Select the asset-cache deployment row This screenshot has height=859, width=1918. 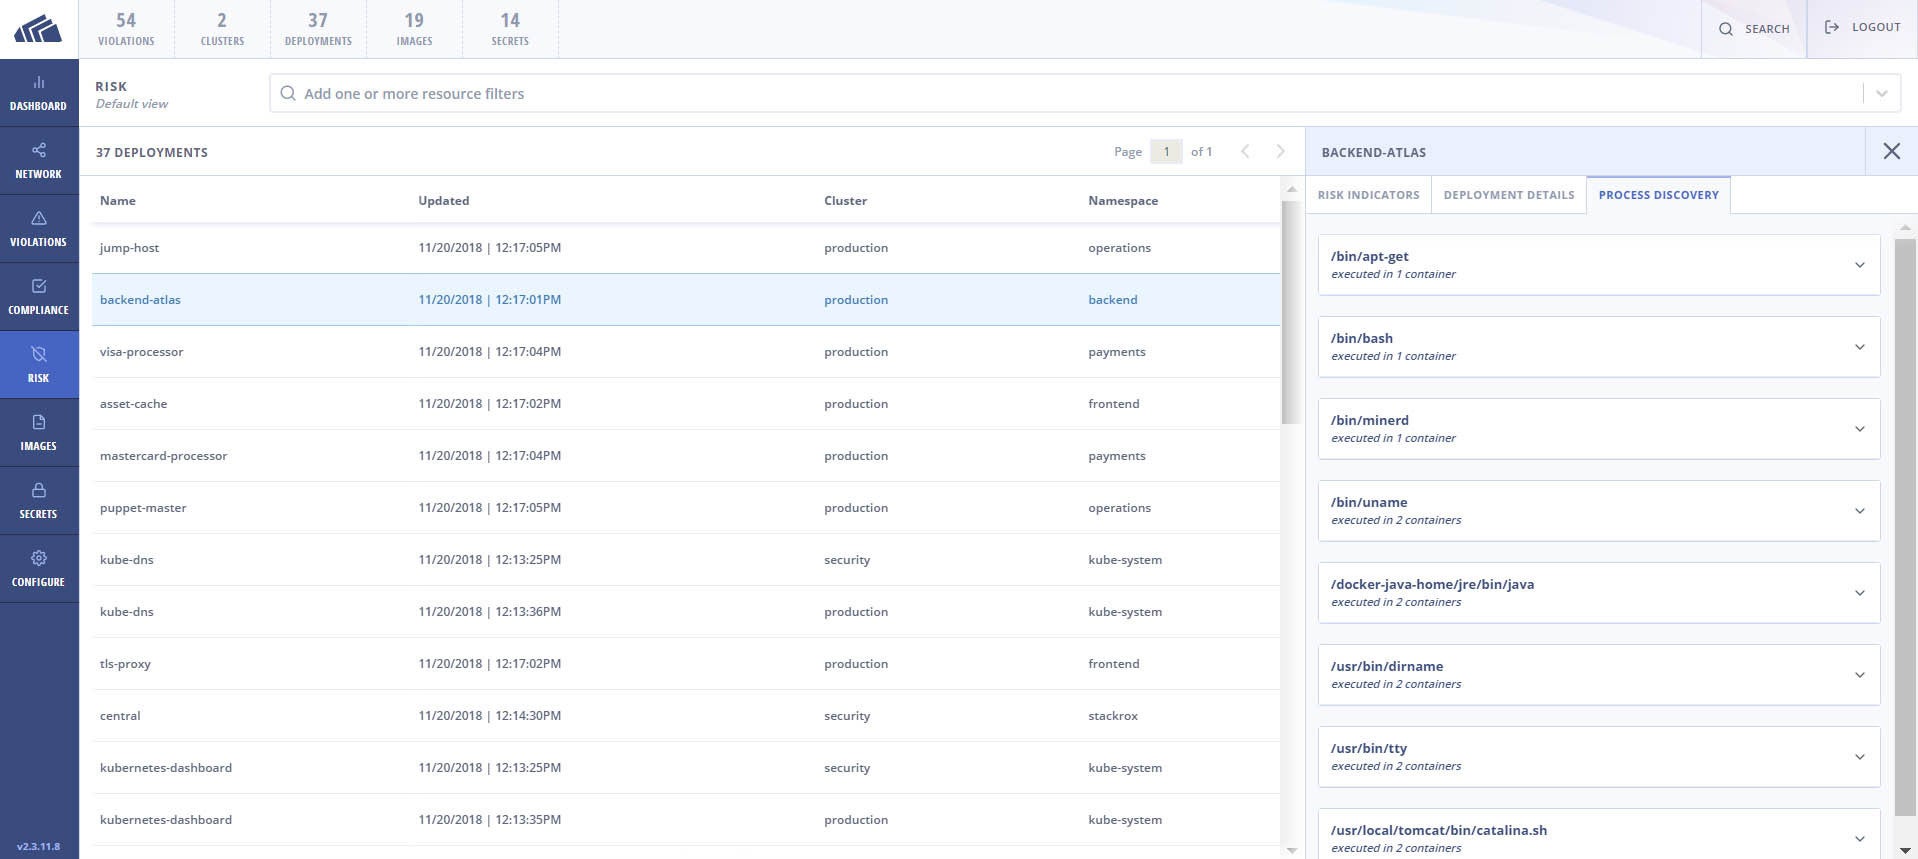tap(686, 404)
